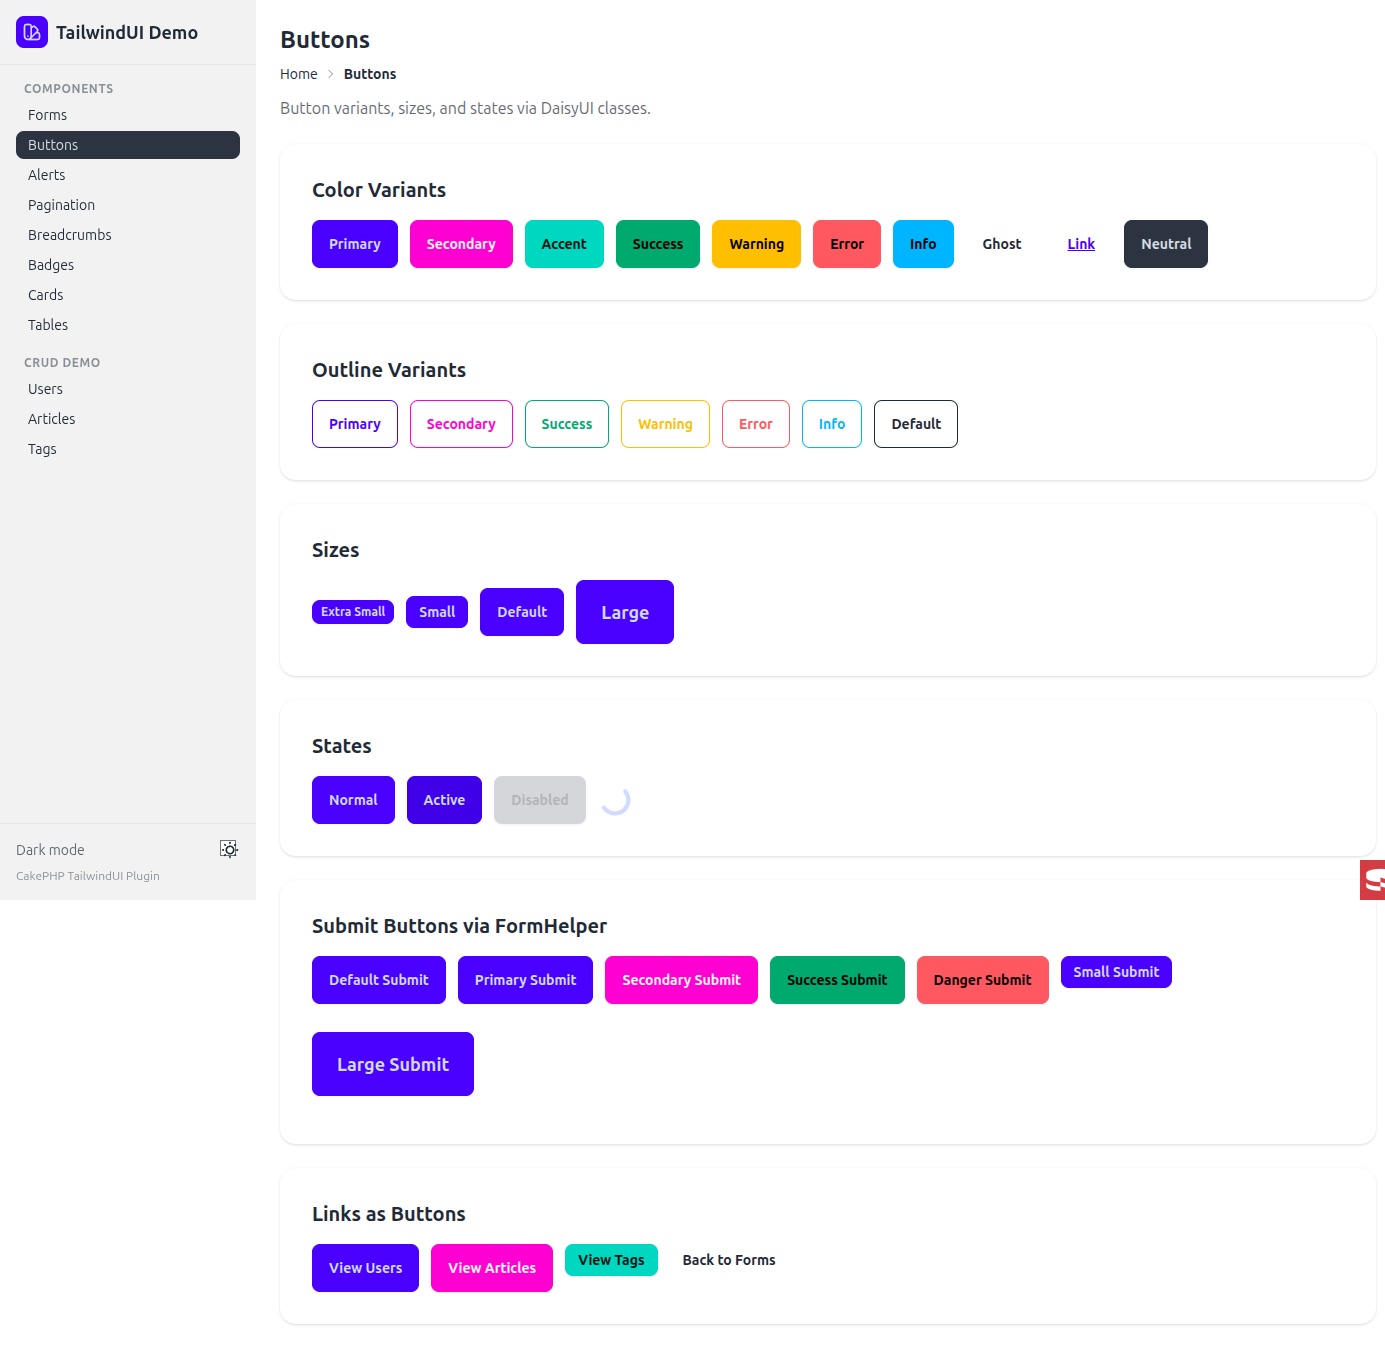Navigate to Home via breadcrumb
Viewport: 1385px width, 1372px height.
point(298,74)
